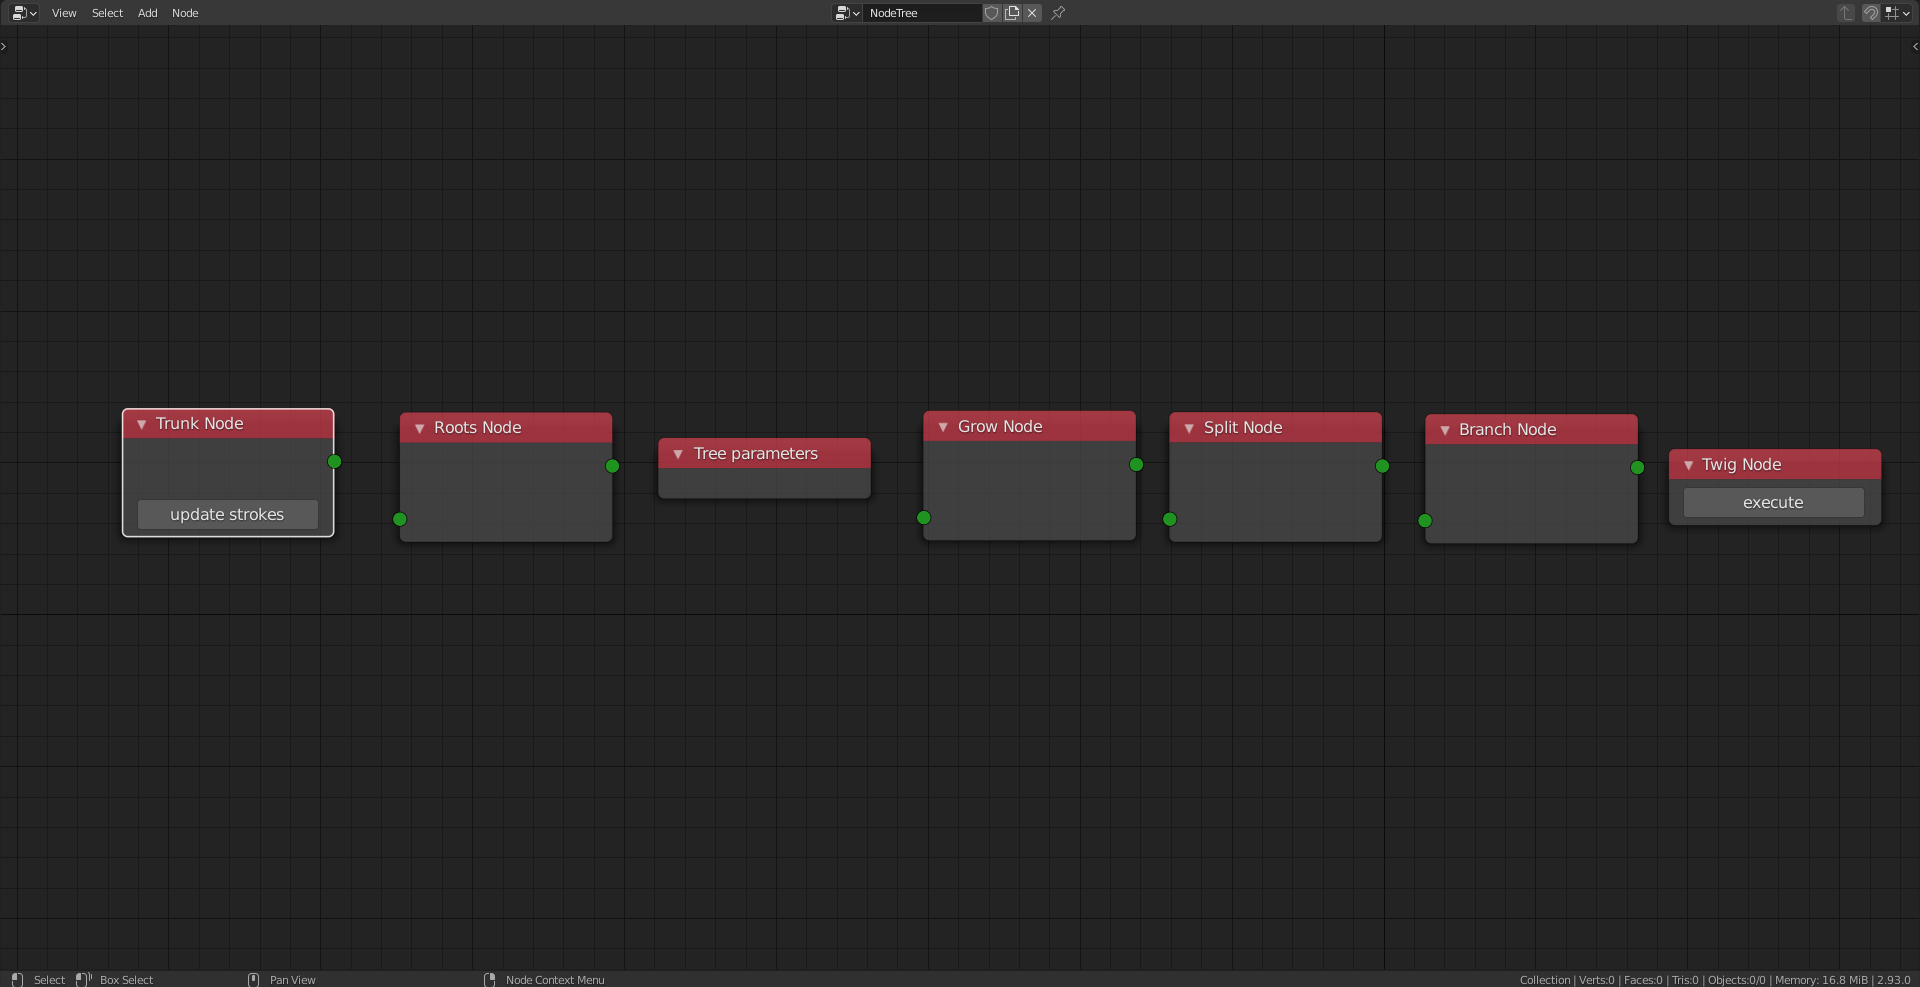Pin the current node tree
1920x987 pixels.
pyautogui.click(x=1057, y=13)
